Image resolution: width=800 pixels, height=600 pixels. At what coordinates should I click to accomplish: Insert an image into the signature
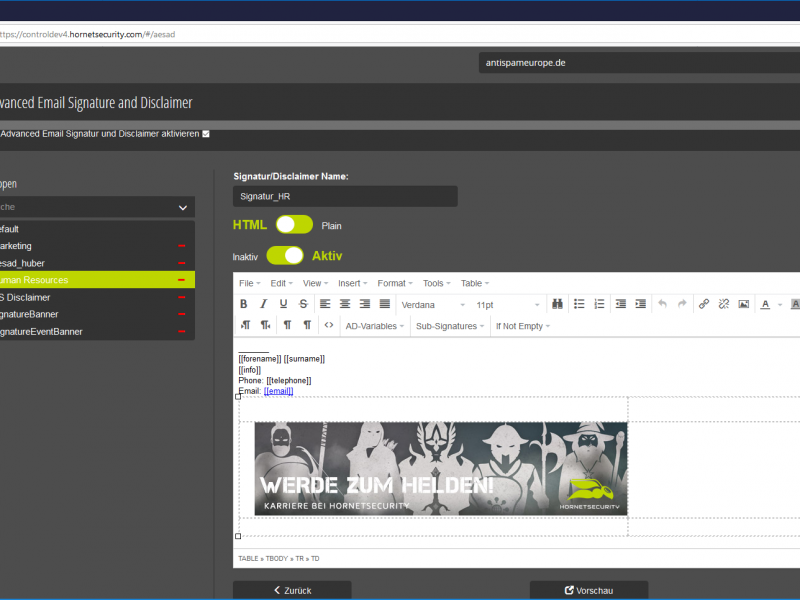(744, 304)
